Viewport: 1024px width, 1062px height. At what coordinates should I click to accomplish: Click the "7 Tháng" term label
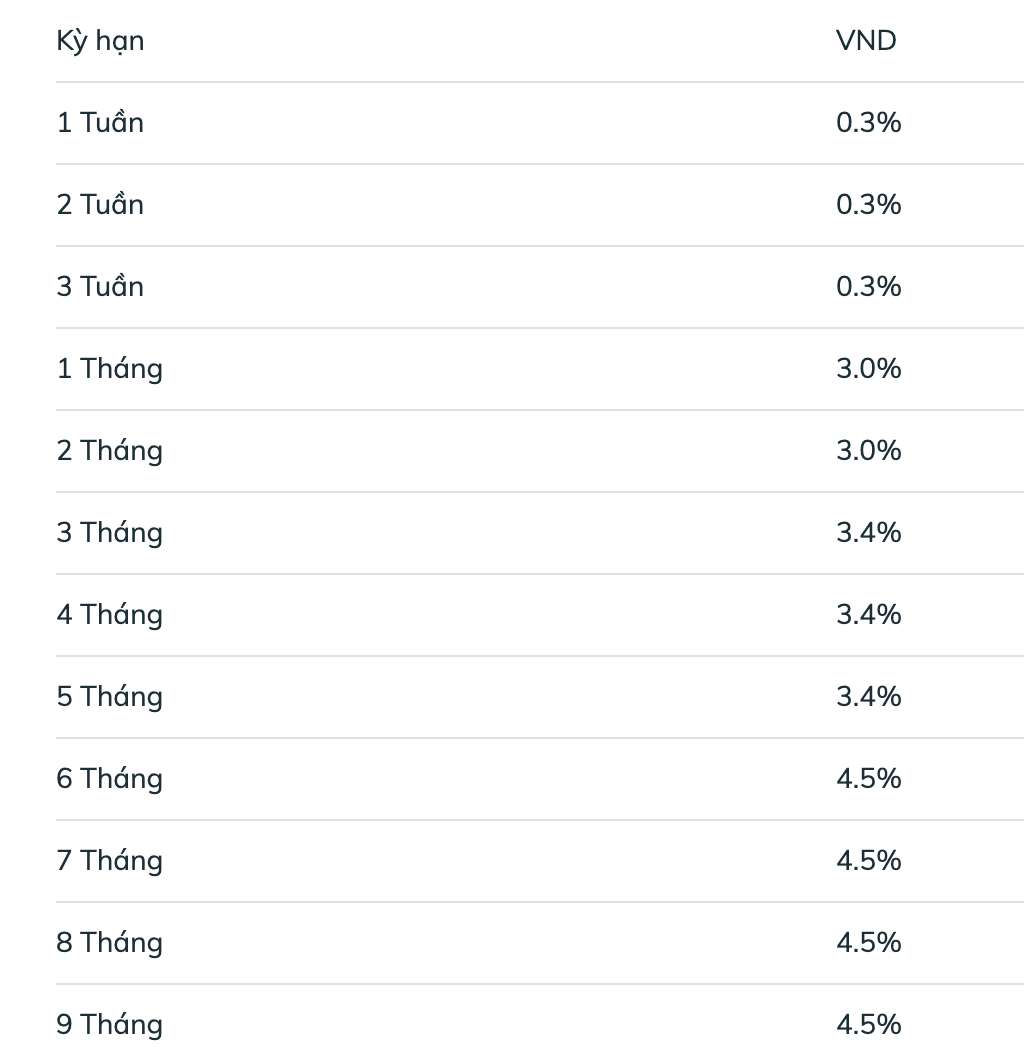click(109, 861)
